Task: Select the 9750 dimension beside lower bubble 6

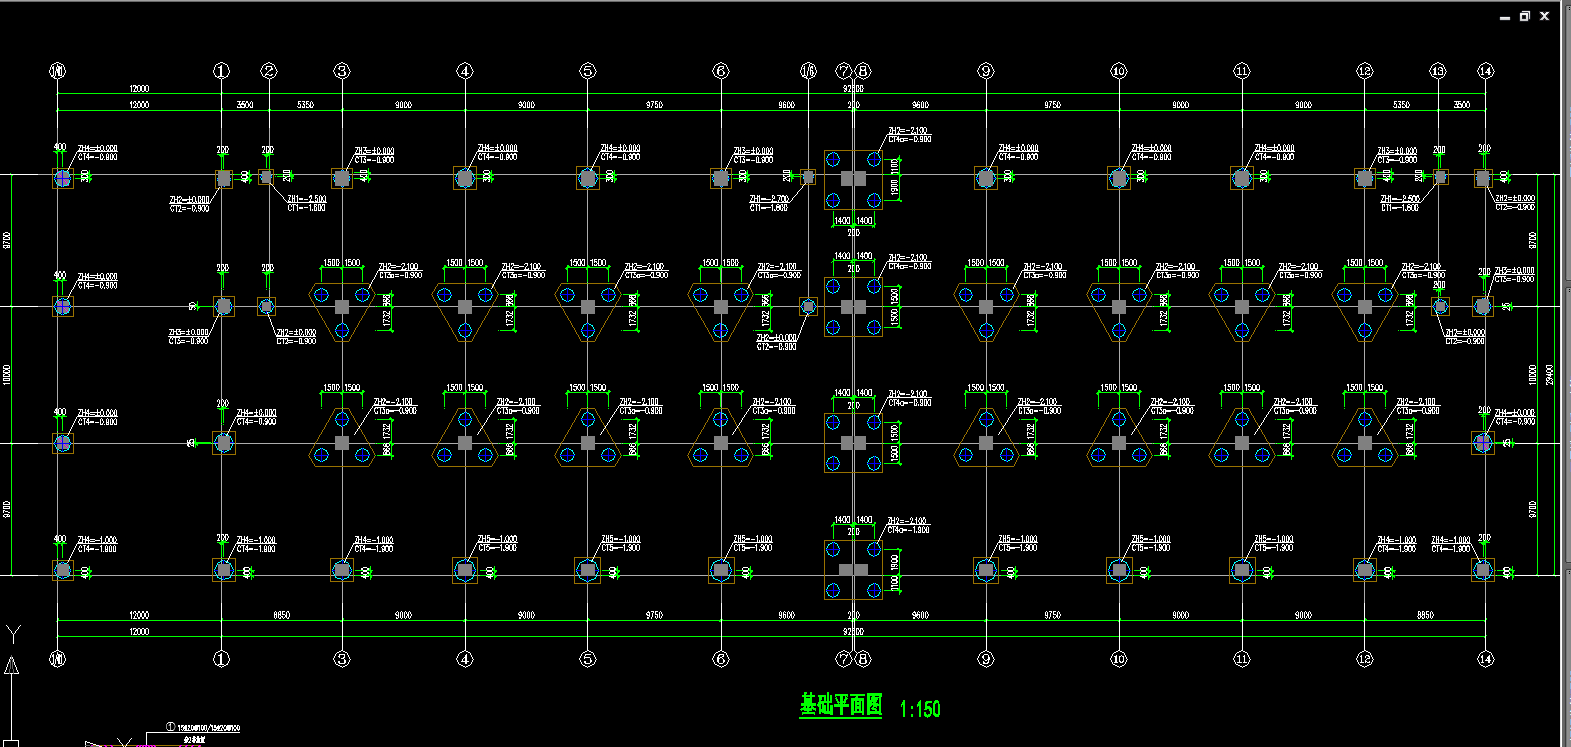Action: 654,615
